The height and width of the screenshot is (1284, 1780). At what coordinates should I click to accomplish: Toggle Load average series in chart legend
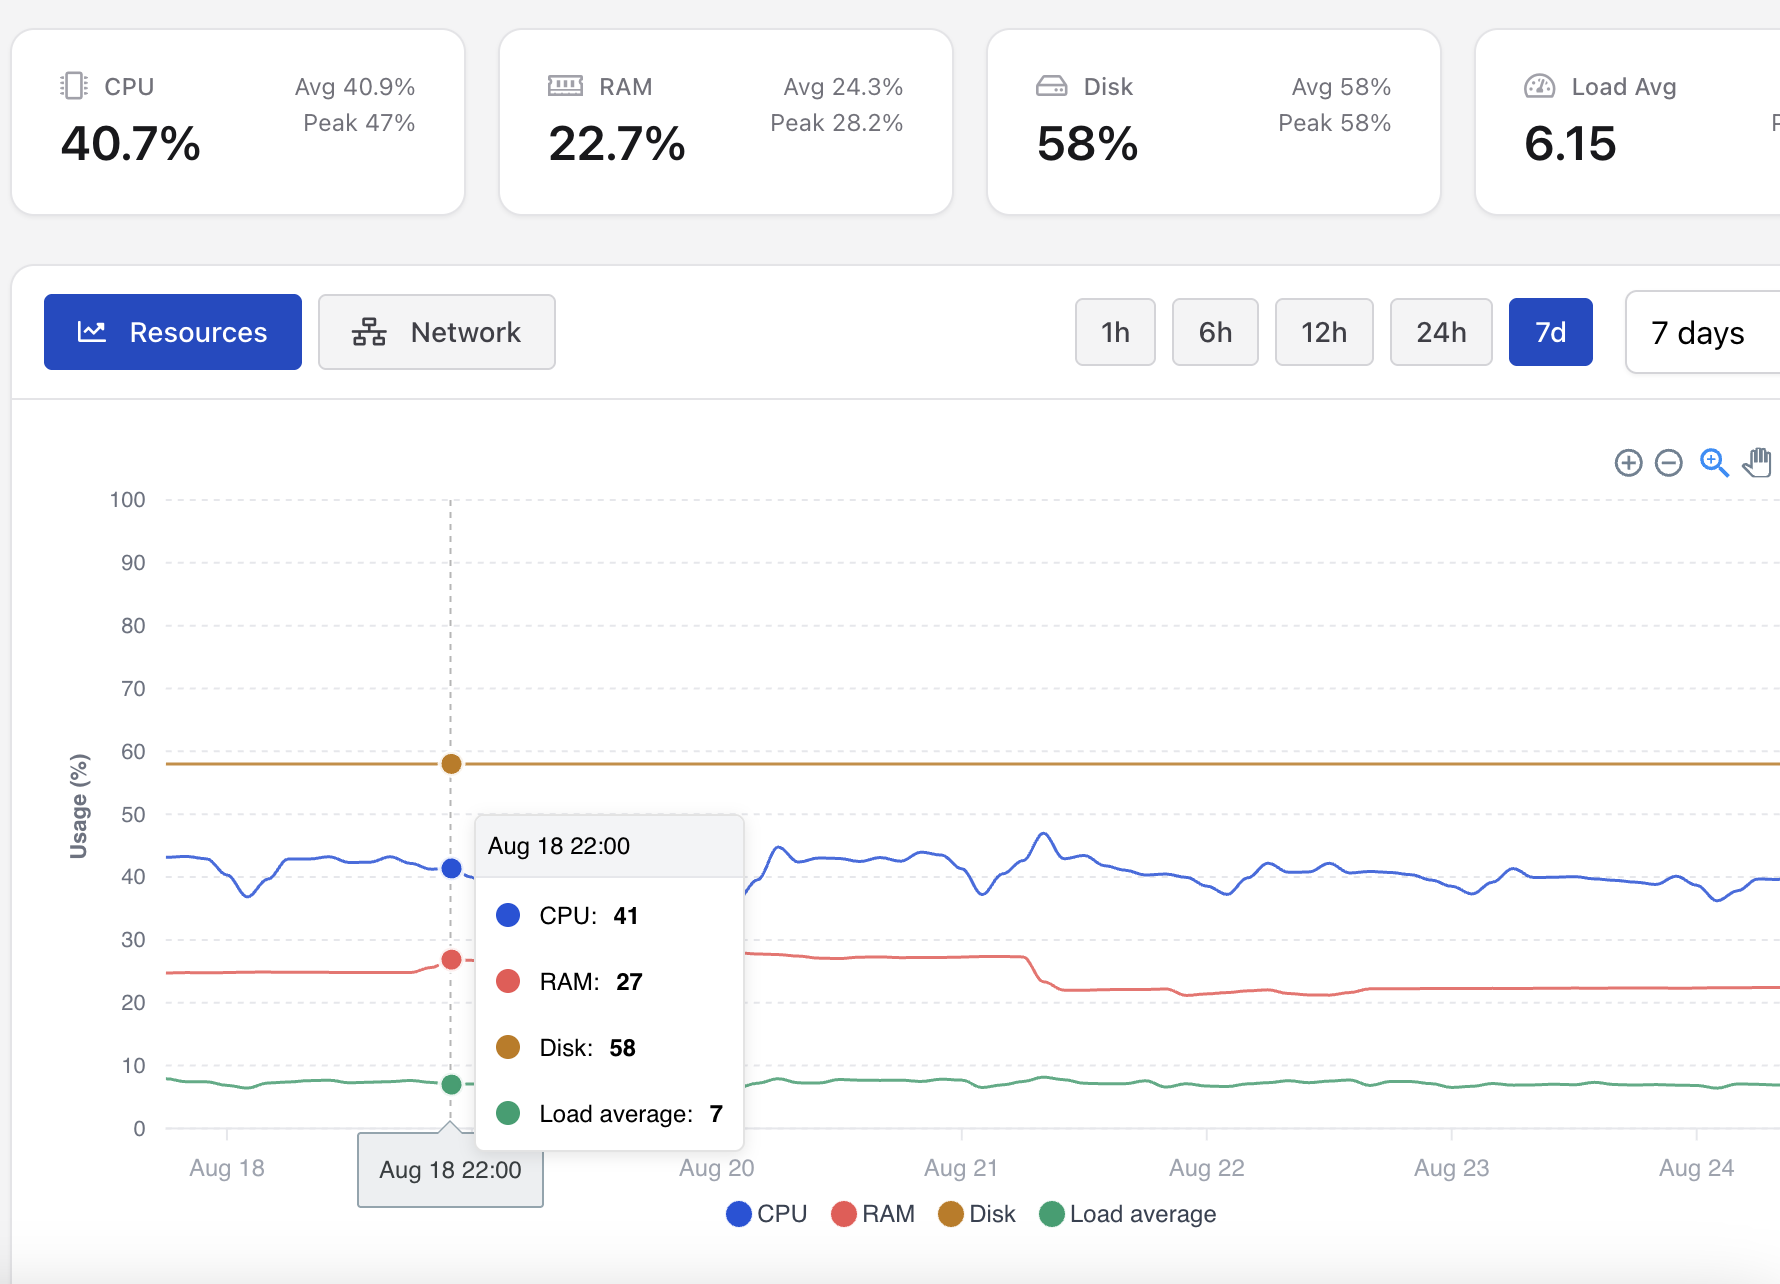tap(1128, 1214)
